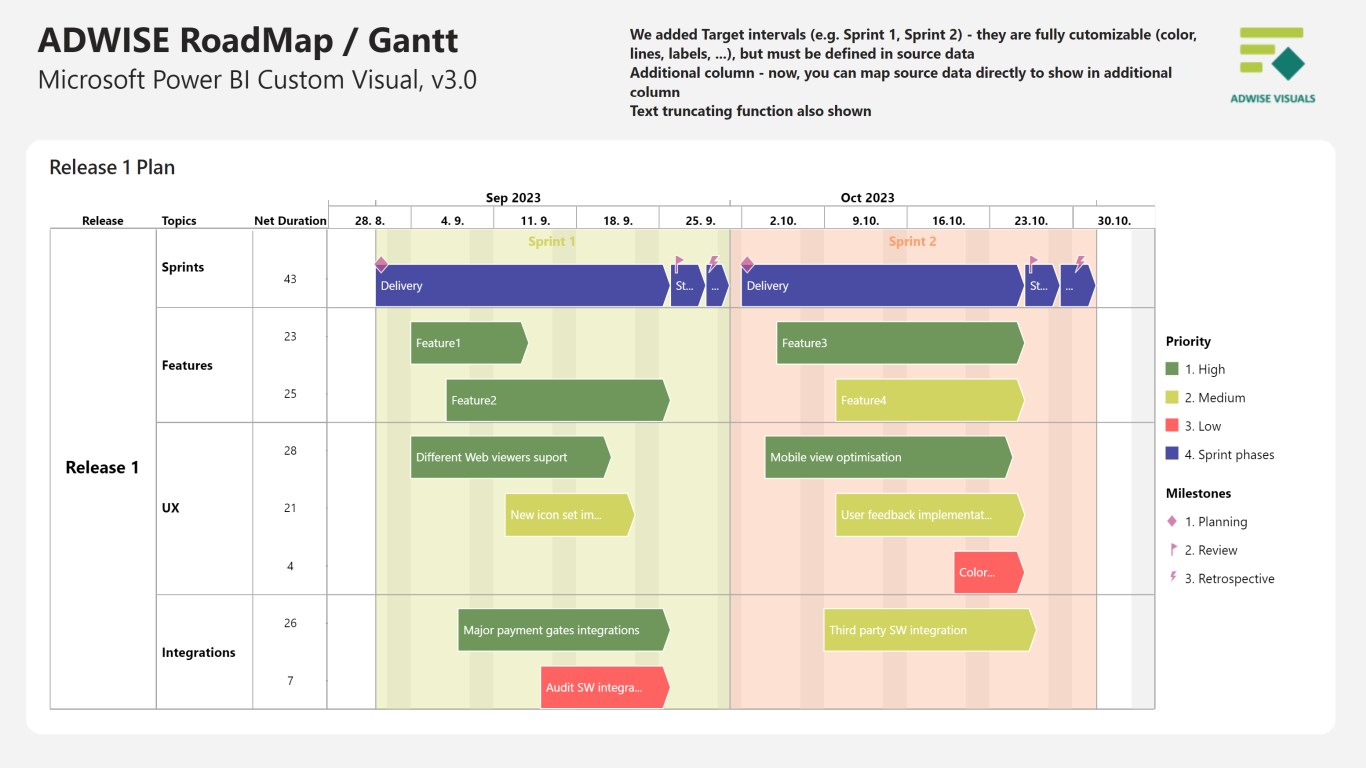Click the Oct 2023 month header
This screenshot has height=768, width=1366.
tap(867, 198)
